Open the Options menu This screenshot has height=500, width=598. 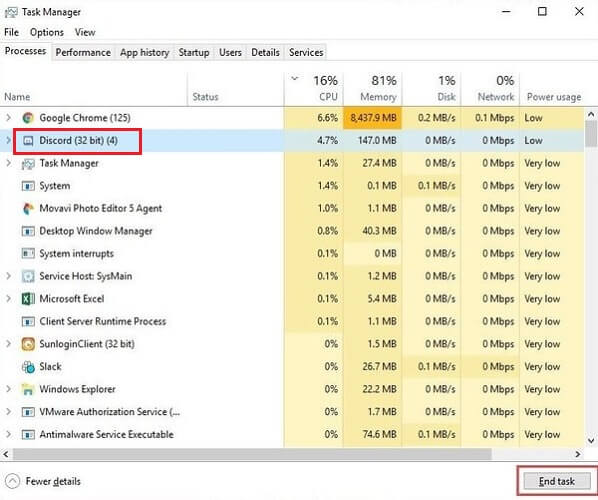pyautogui.click(x=47, y=32)
